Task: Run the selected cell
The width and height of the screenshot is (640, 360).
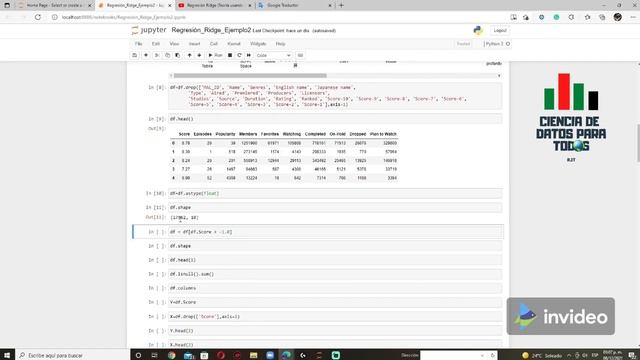Action: click(216, 55)
